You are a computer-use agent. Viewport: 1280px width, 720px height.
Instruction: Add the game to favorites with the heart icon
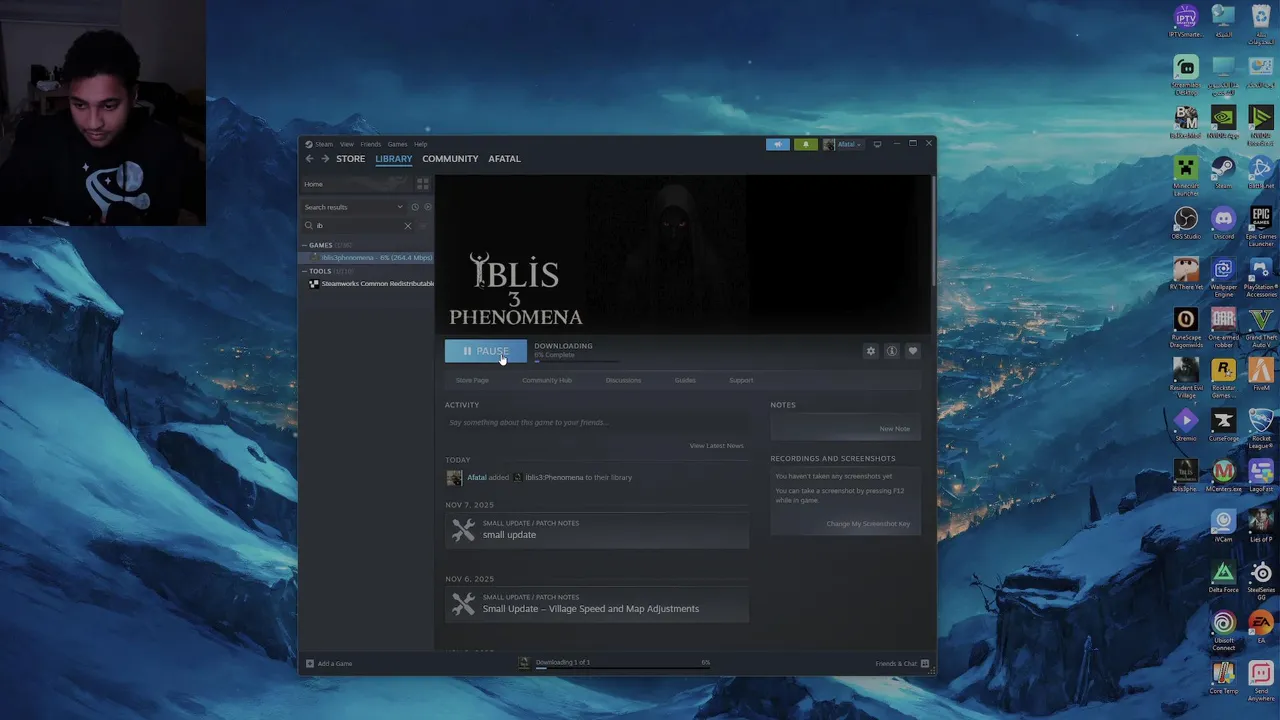[912, 351]
